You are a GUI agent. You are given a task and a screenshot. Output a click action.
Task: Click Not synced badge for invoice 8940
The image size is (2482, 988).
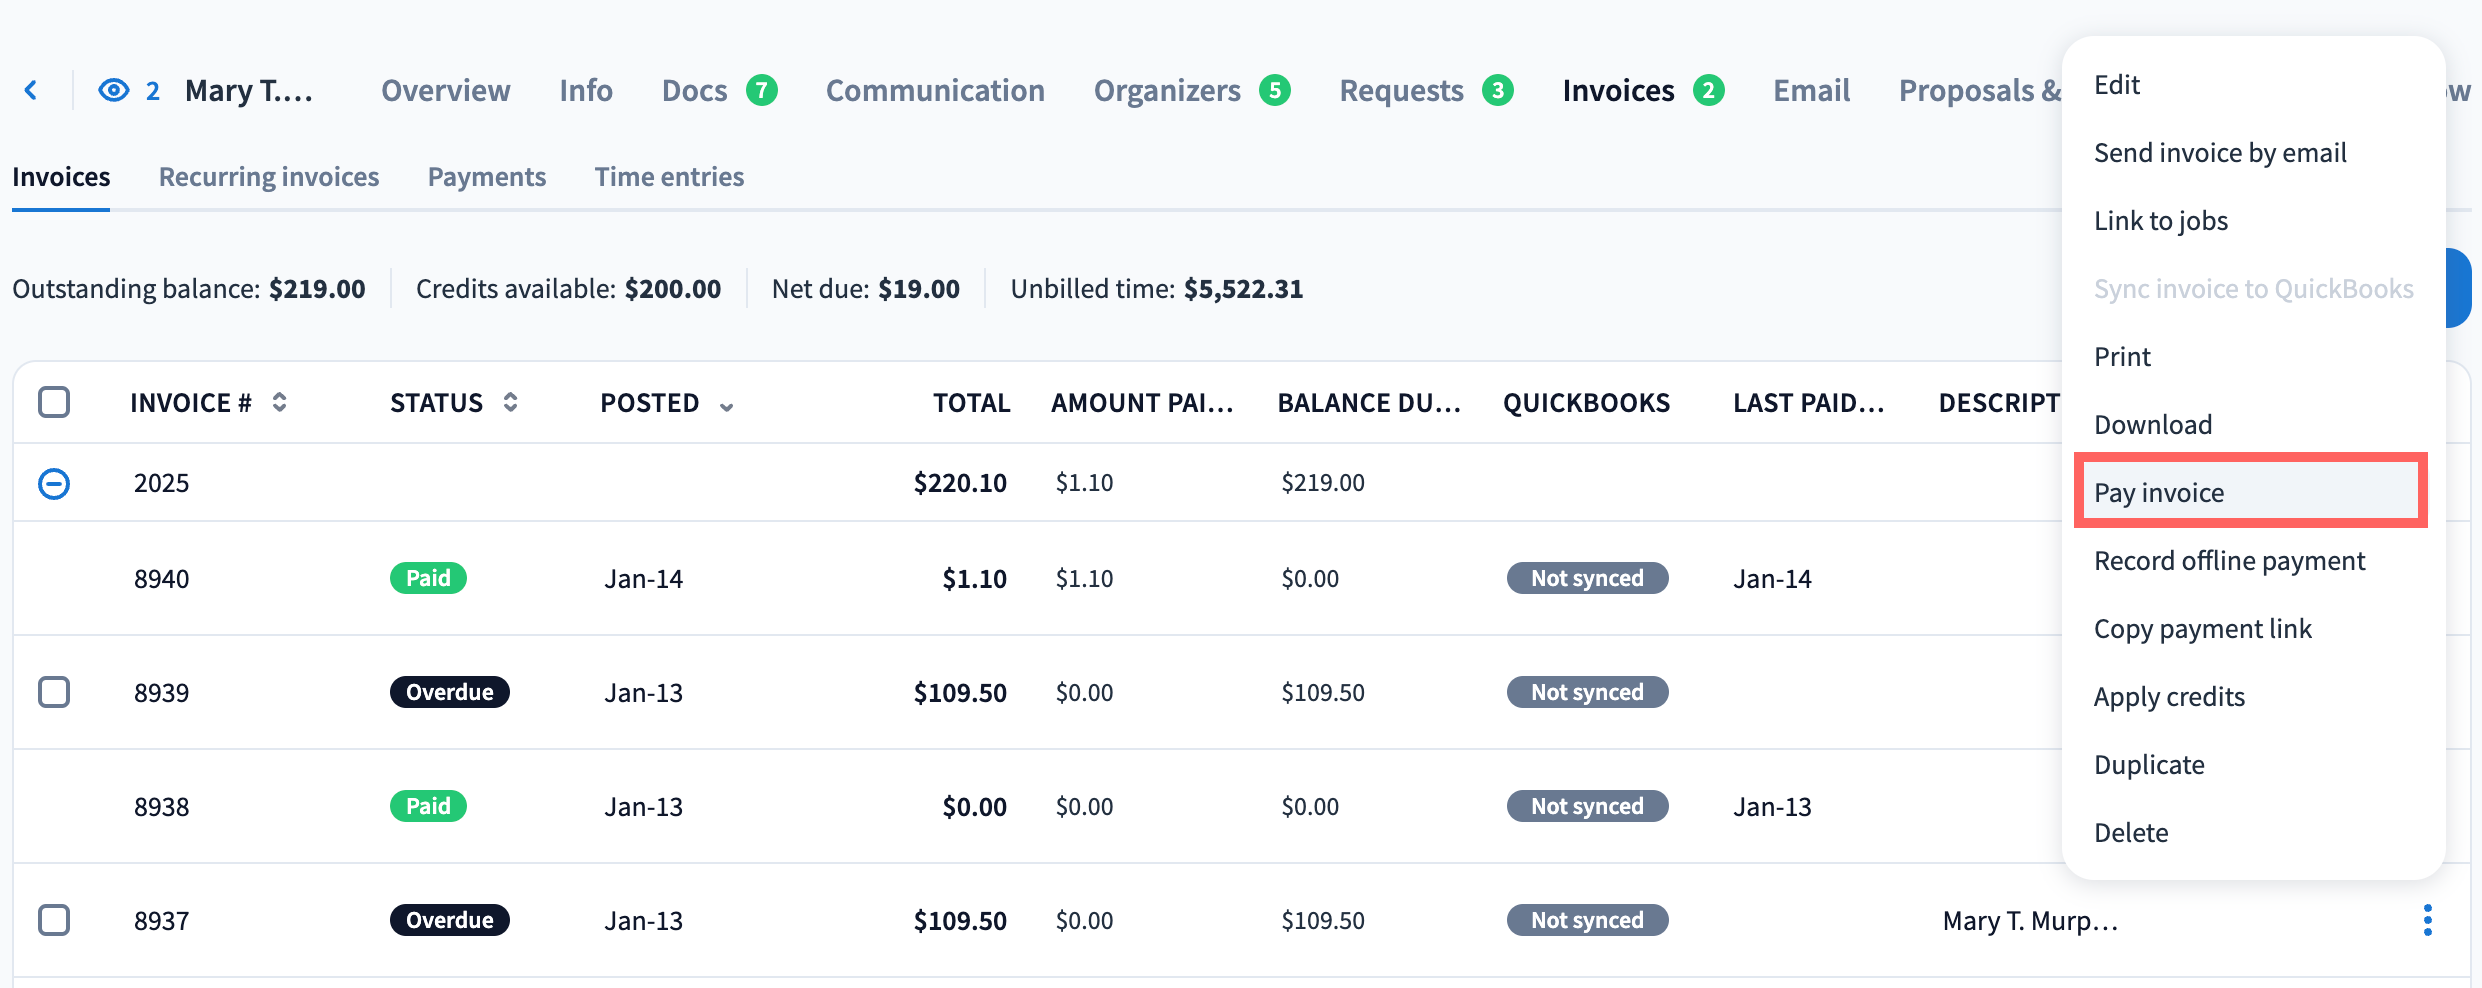click(1586, 578)
